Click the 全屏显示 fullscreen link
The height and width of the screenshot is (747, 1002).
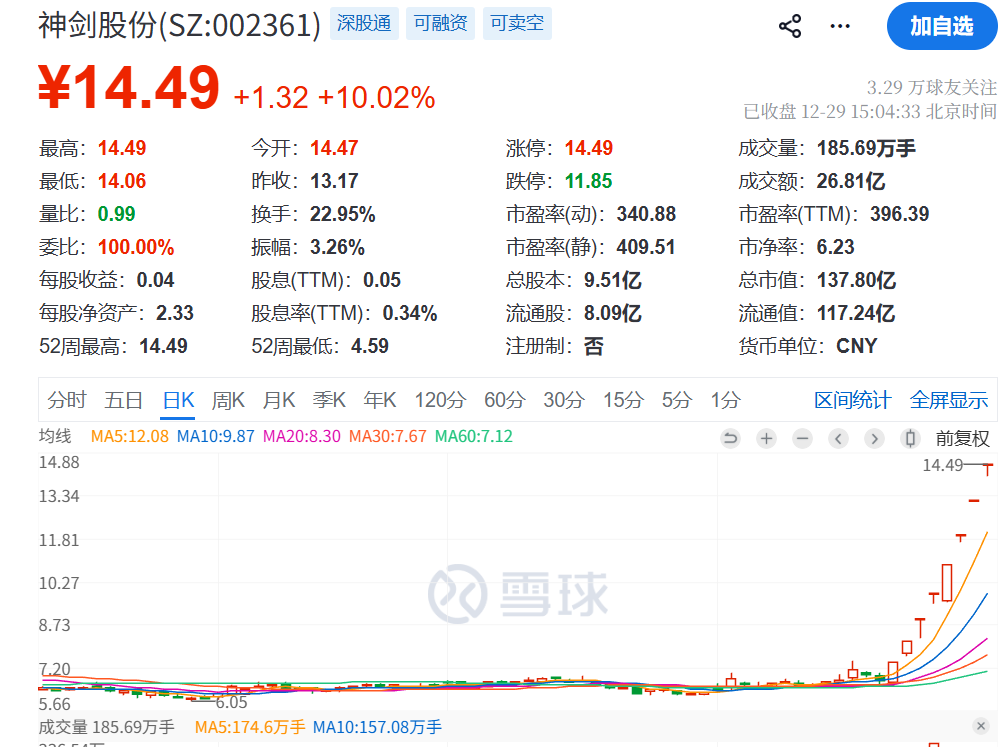tap(949, 400)
